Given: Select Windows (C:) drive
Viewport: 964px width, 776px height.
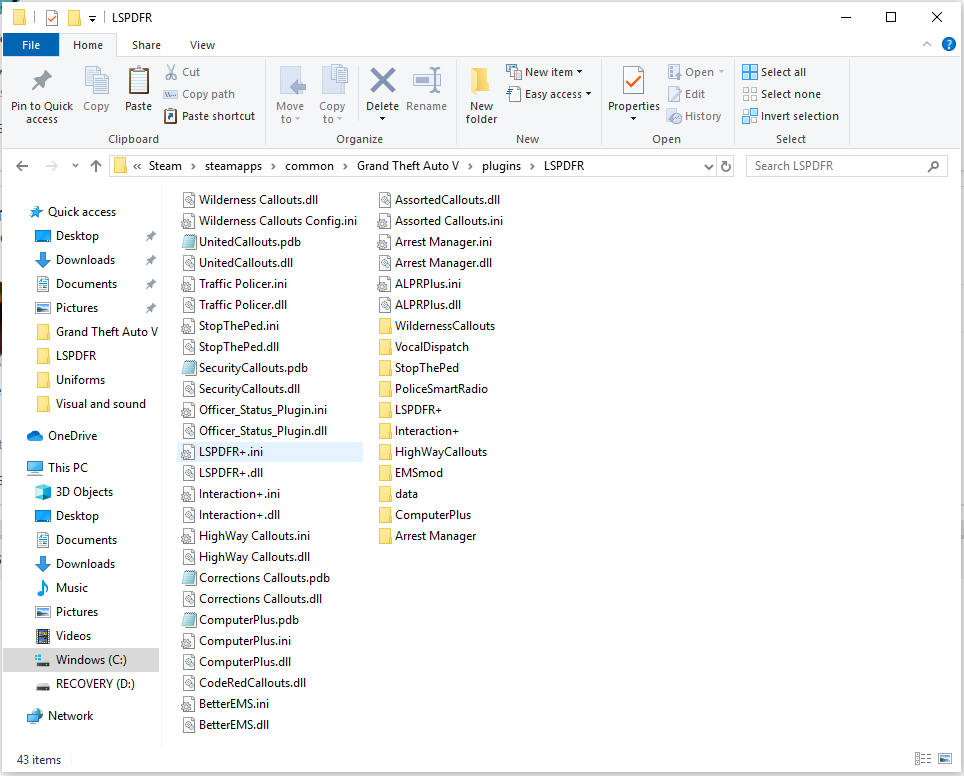Looking at the screenshot, I should pyautogui.click(x=81, y=660).
